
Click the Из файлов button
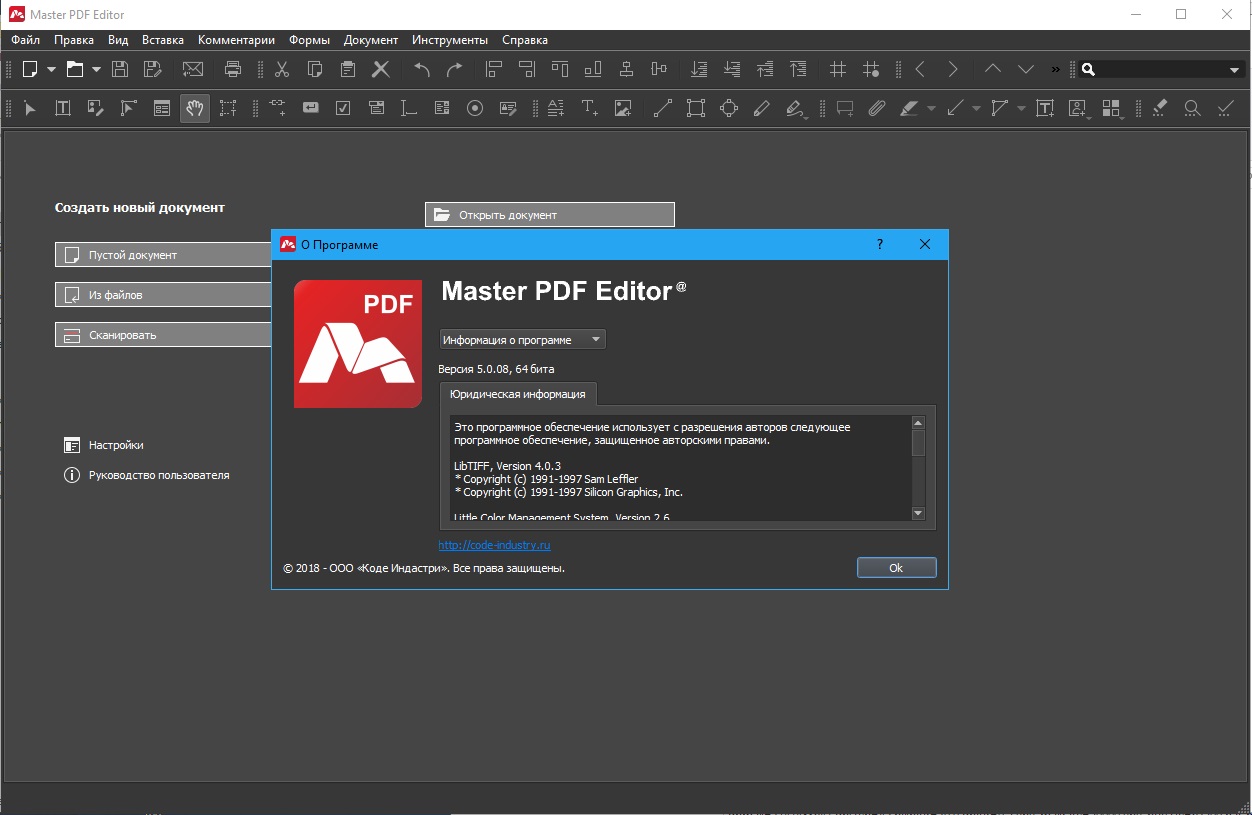click(164, 295)
